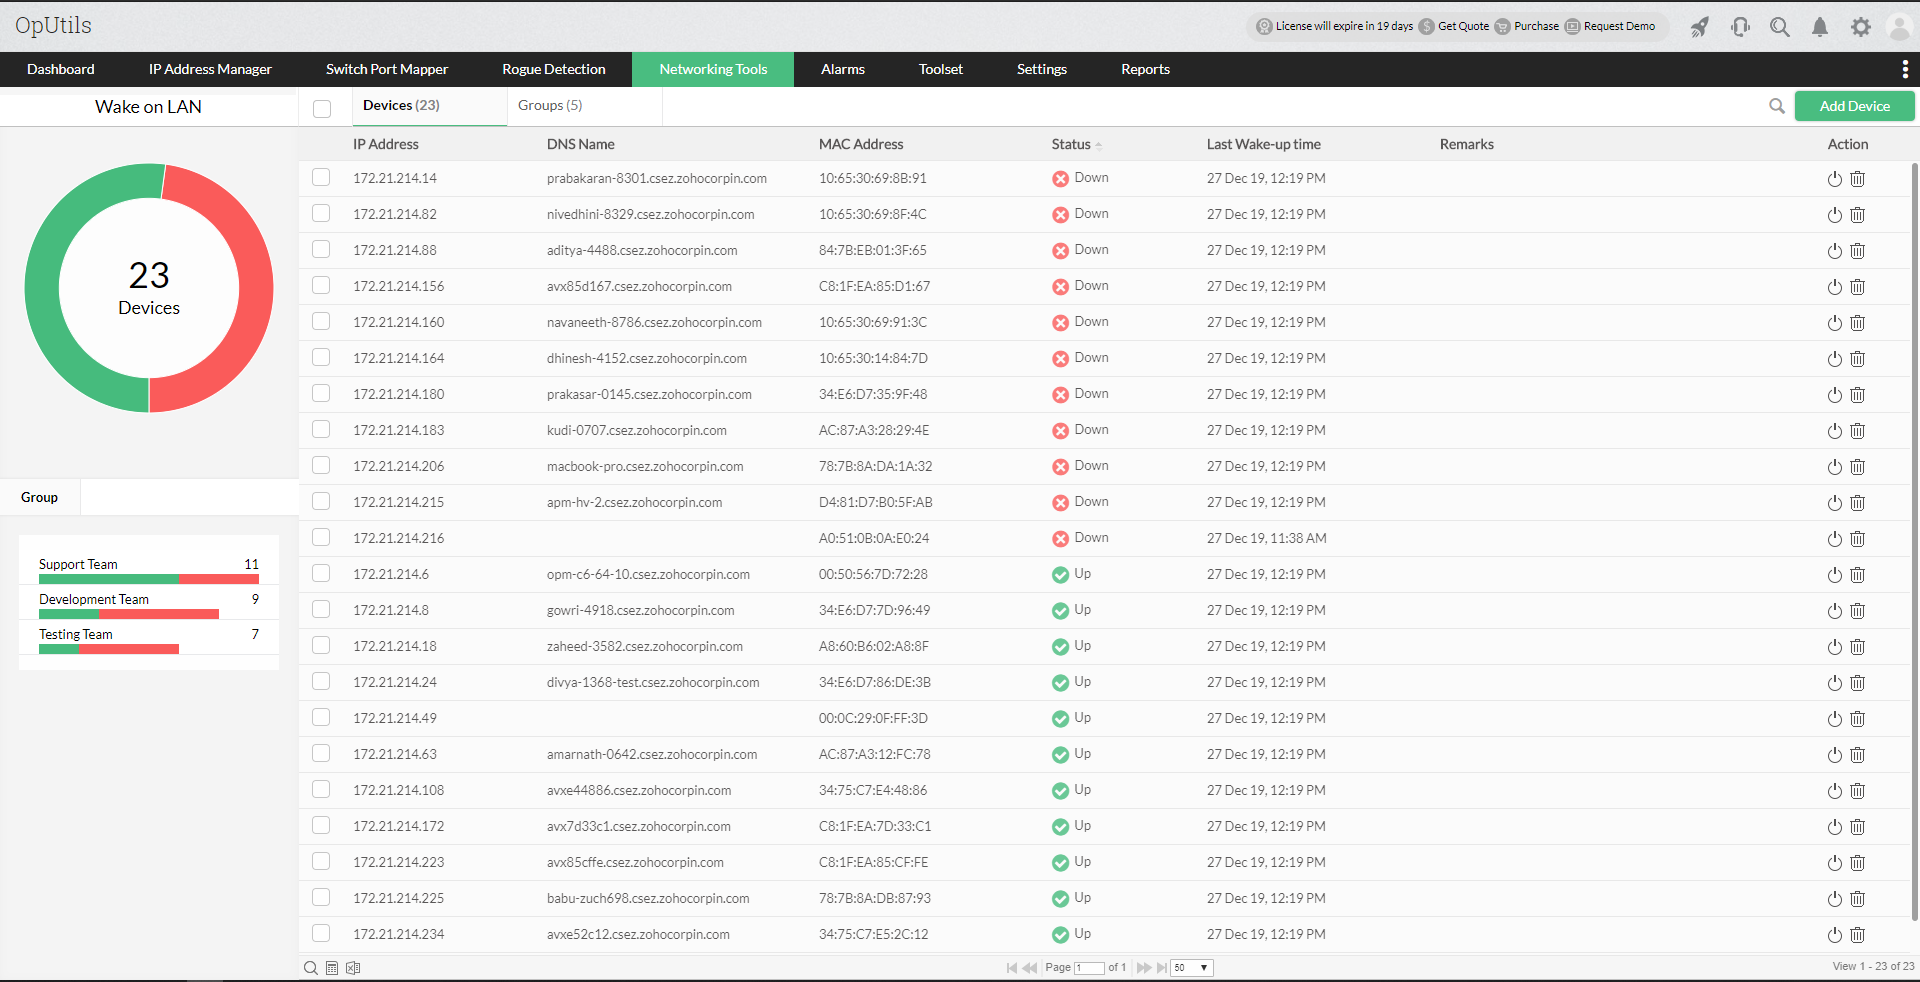Open the user profile avatar icon
Viewport: 1920px width, 982px height.
(x=1899, y=27)
